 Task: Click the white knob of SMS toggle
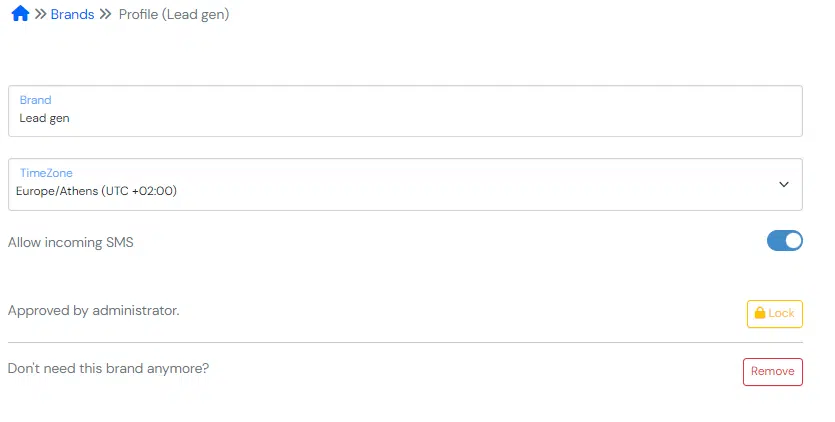[x=793, y=241]
